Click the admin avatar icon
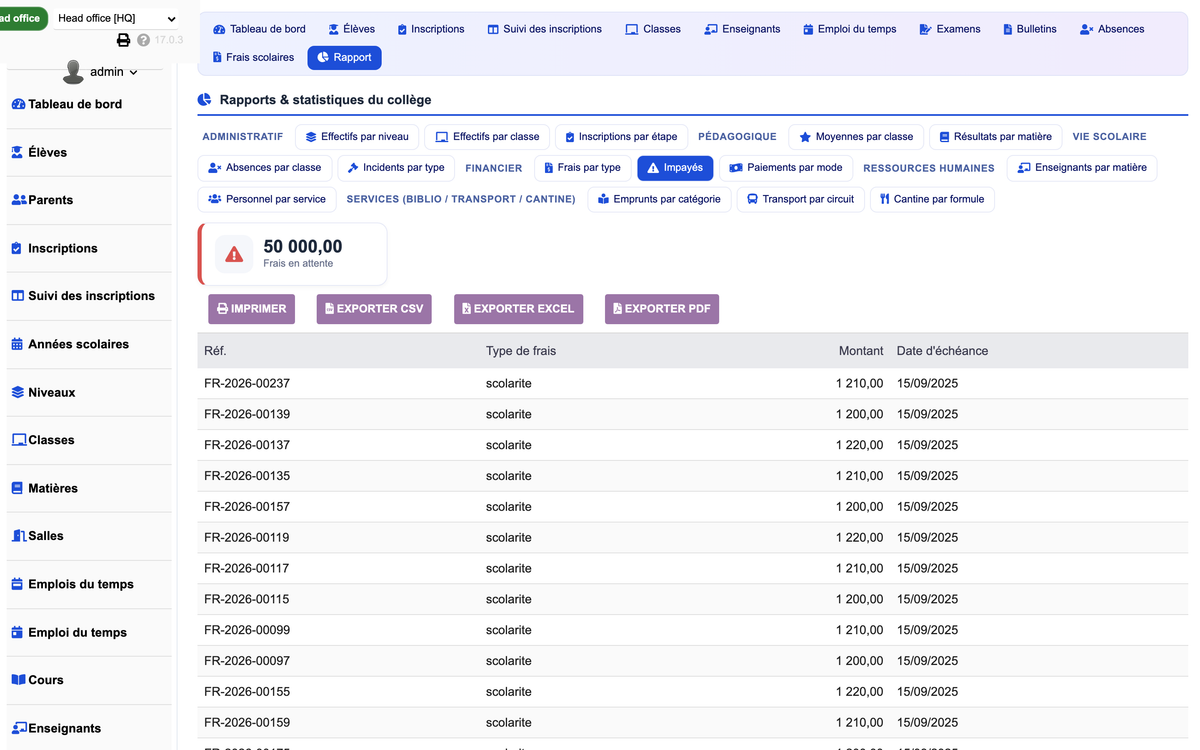1200x750 pixels. tap(73, 72)
